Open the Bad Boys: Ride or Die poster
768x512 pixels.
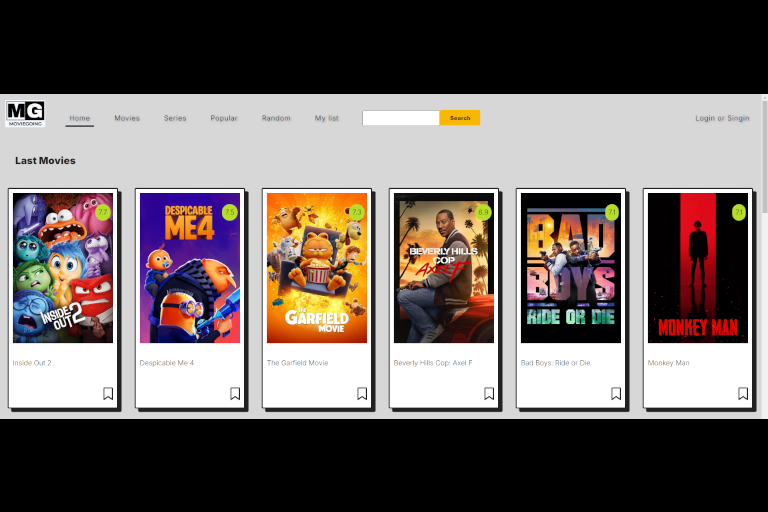pos(571,268)
